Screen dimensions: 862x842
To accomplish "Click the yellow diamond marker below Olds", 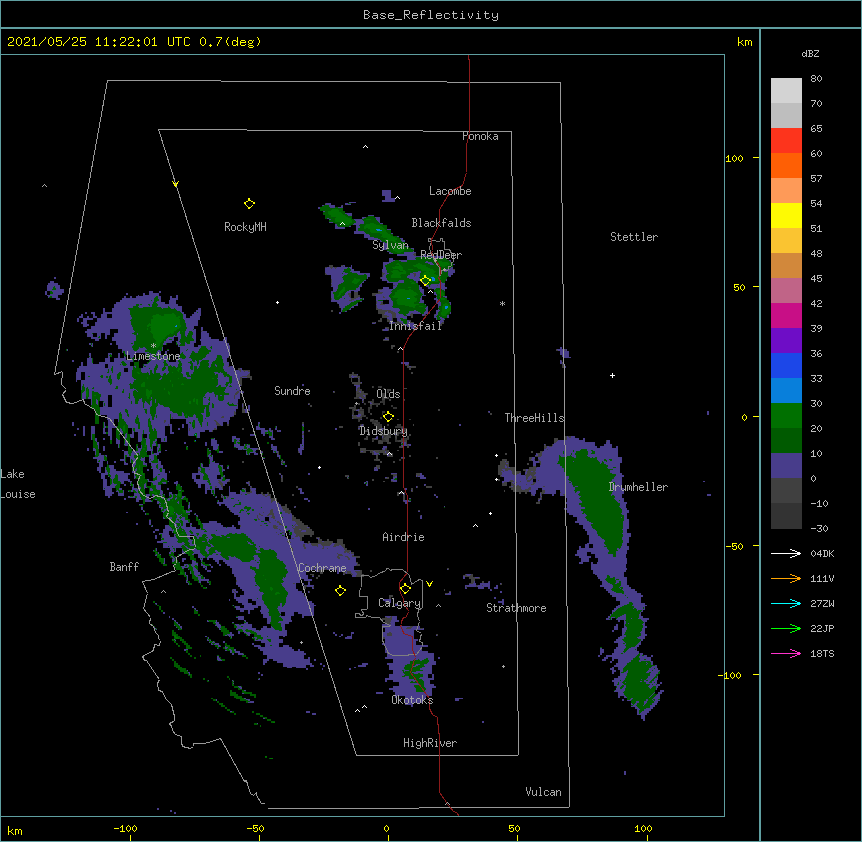I will coord(388,417).
